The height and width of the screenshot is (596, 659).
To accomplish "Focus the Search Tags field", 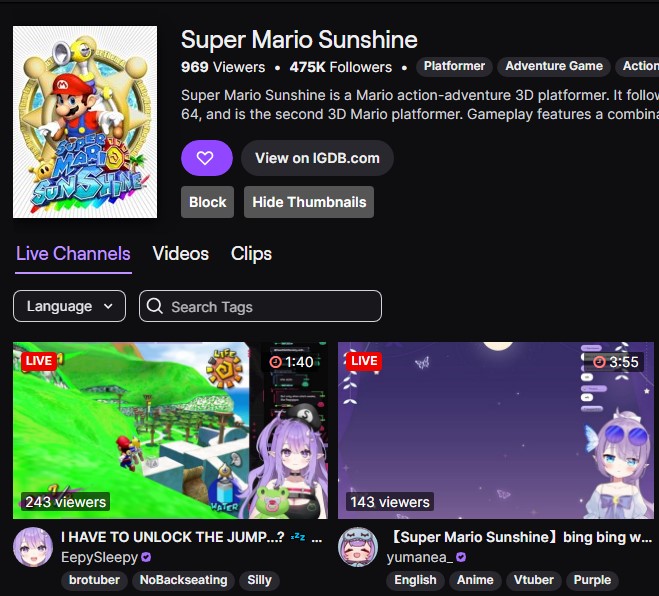I will (x=261, y=306).
